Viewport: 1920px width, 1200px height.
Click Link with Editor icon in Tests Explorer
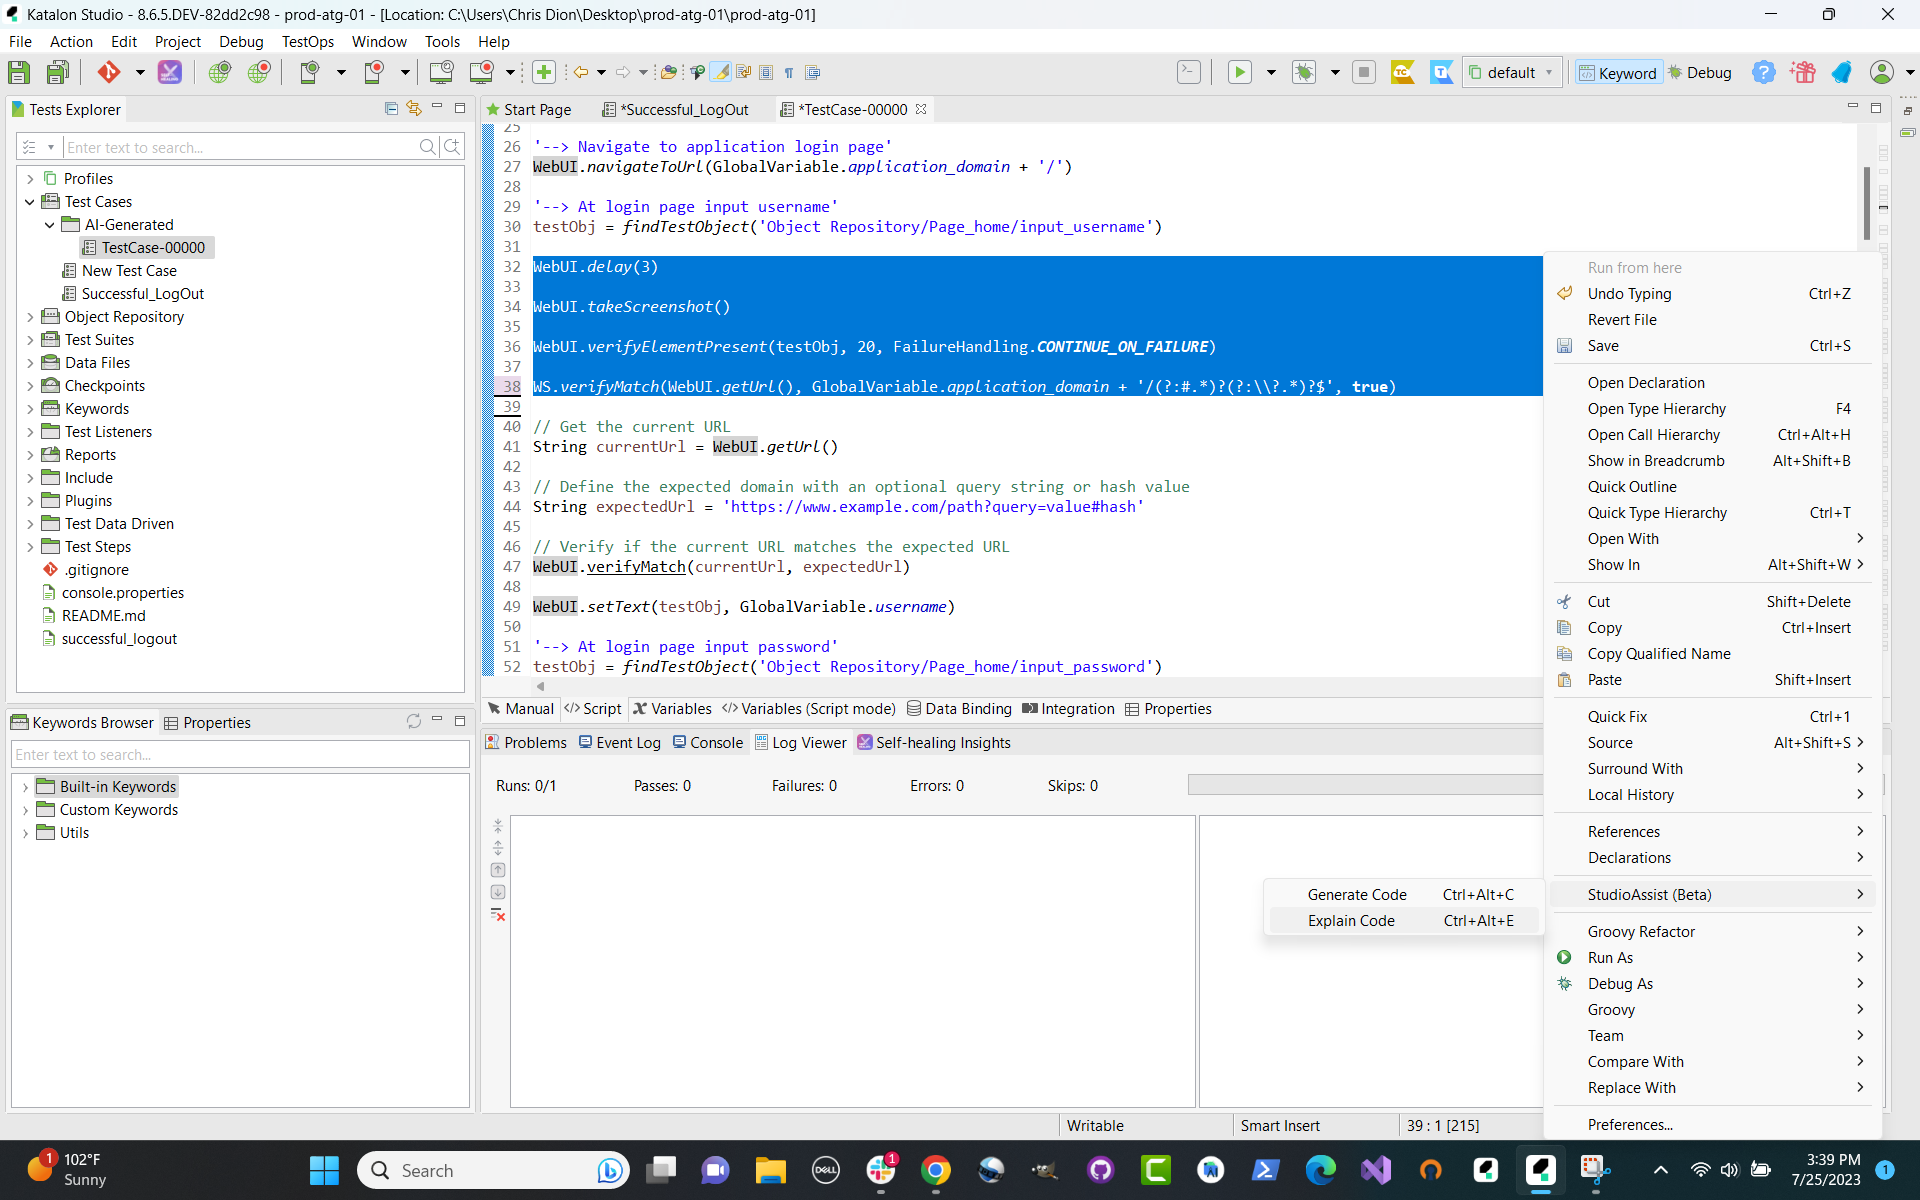tap(414, 108)
